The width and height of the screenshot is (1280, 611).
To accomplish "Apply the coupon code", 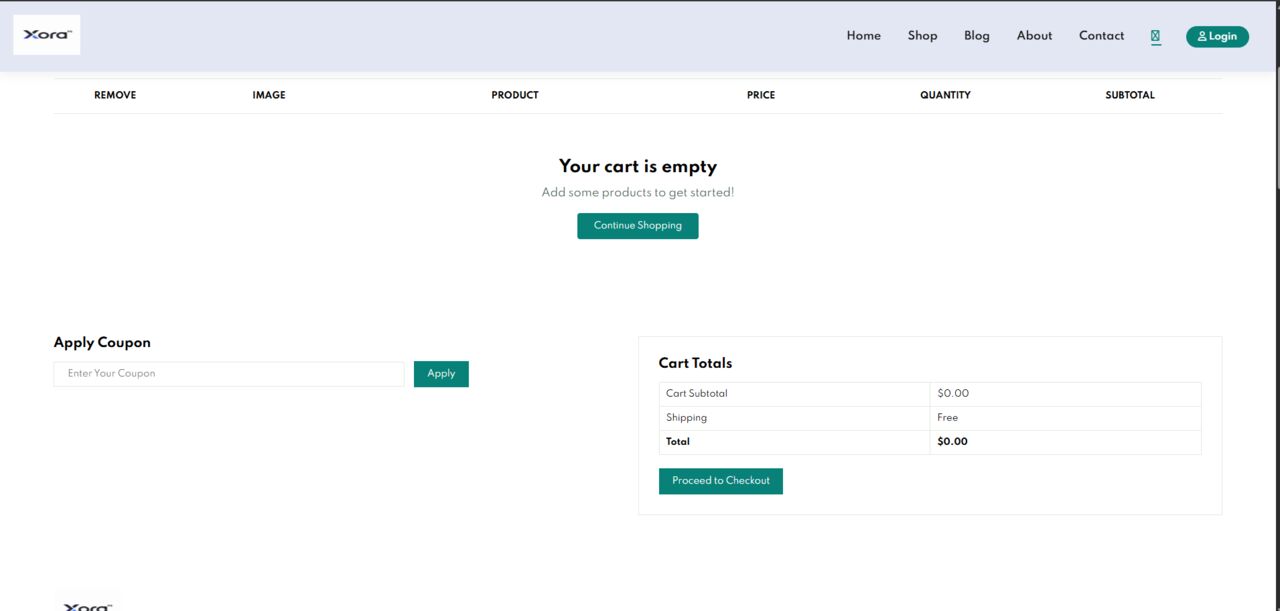I will pyautogui.click(x=441, y=374).
